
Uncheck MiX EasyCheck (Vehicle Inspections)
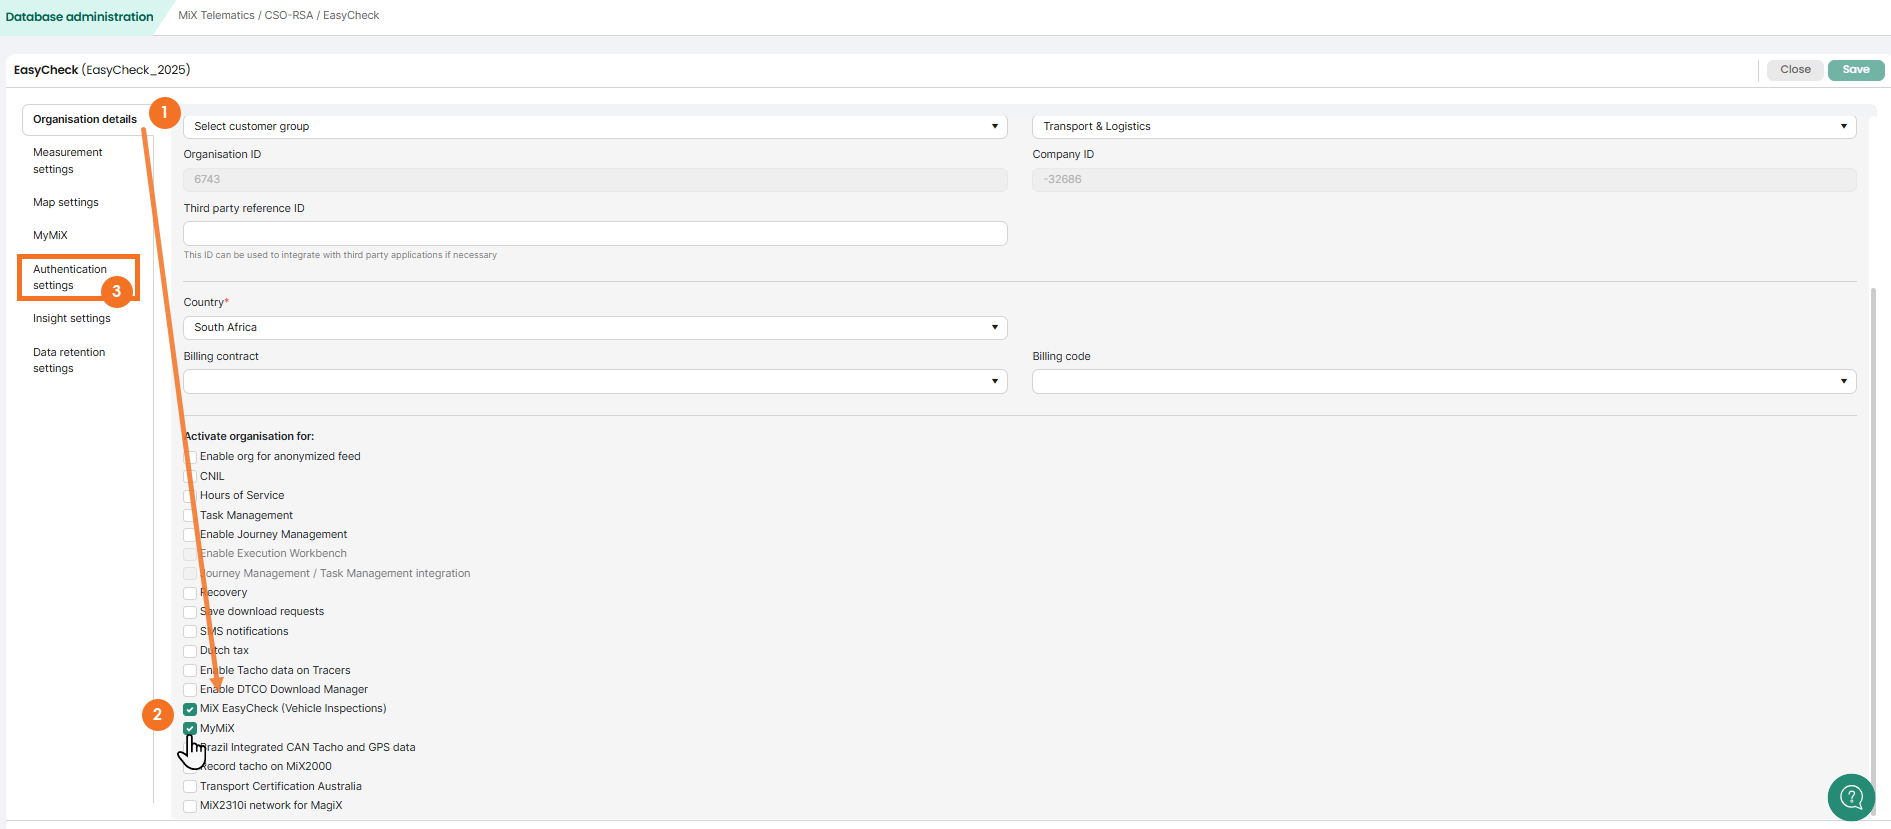coord(190,709)
